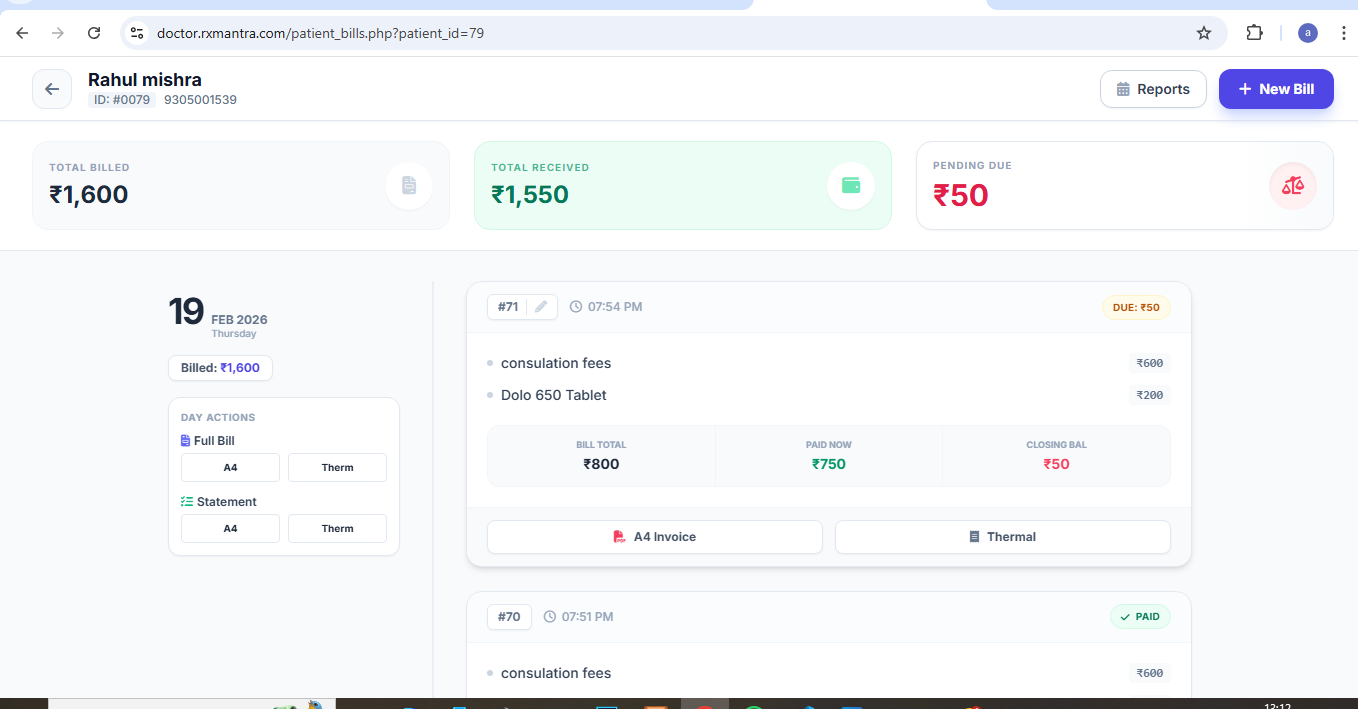Image resolution: width=1358 pixels, height=709 pixels.
Task: Click the pencil edit icon on bill #71
Action: click(x=541, y=307)
